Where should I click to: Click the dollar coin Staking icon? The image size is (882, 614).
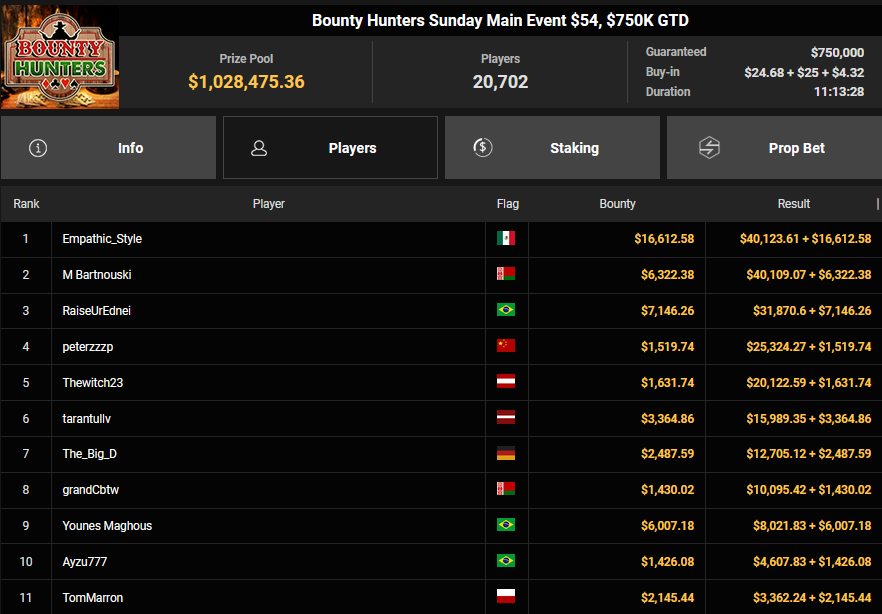482,148
